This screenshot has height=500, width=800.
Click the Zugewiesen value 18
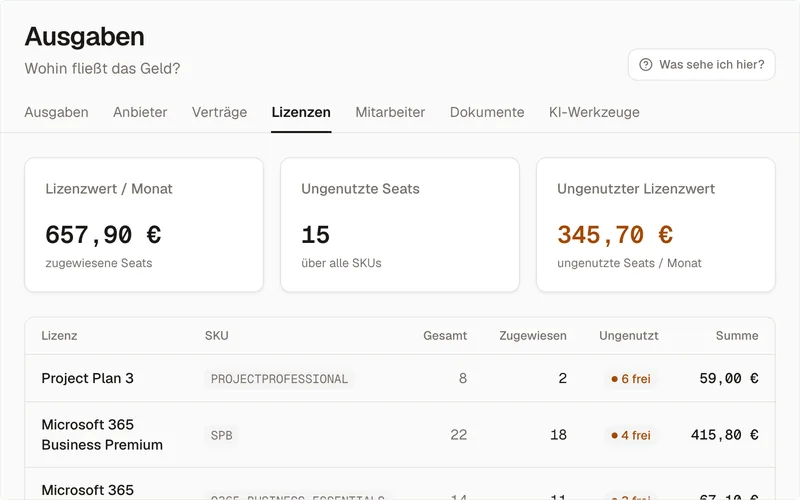pyautogui.click(x=558, y=435)
